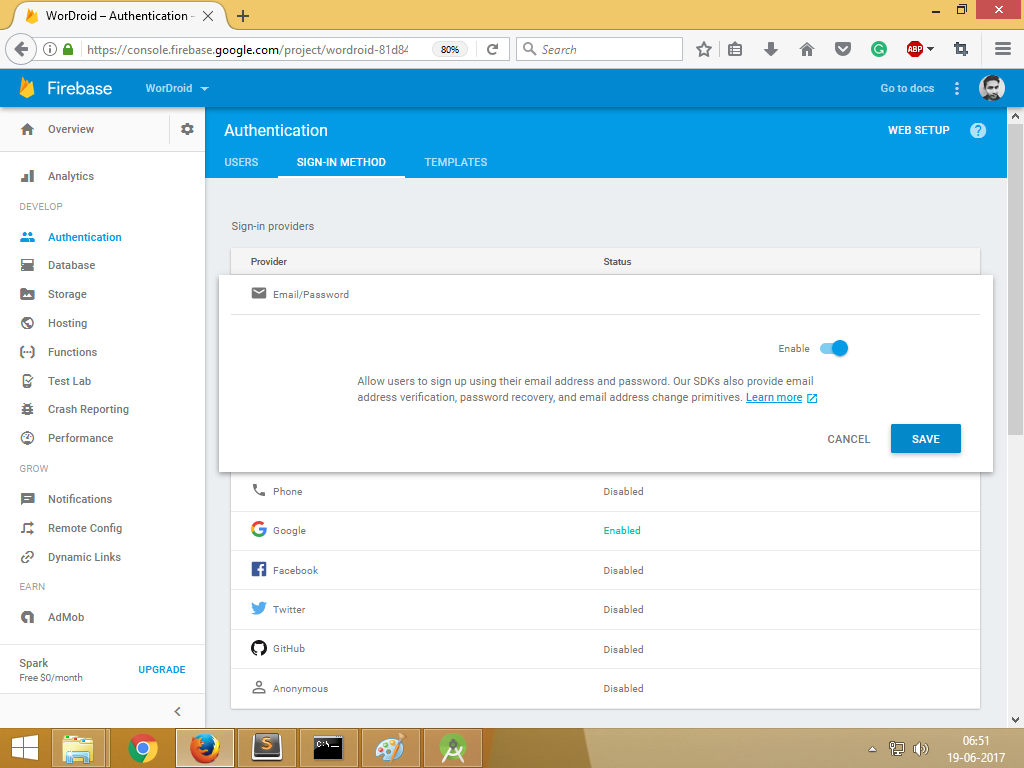Click the Save button
Image resolution: width=1024 pixels, height=768 pixels.
pos(925,439)
